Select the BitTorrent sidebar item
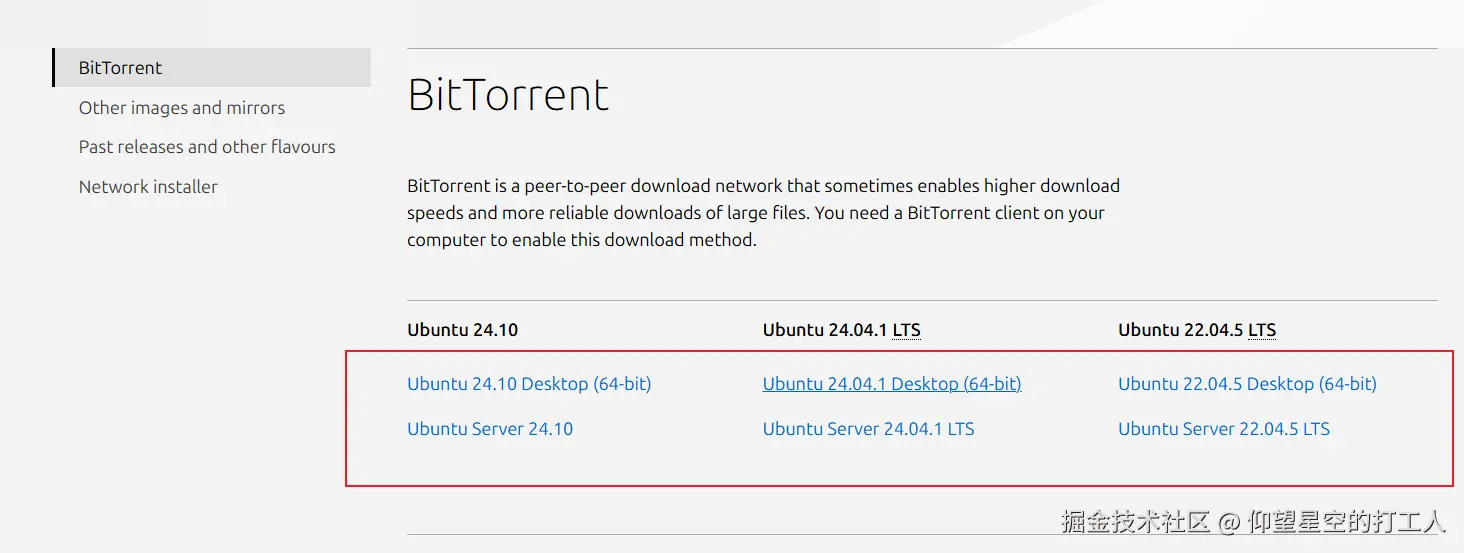 click(120, 68)
